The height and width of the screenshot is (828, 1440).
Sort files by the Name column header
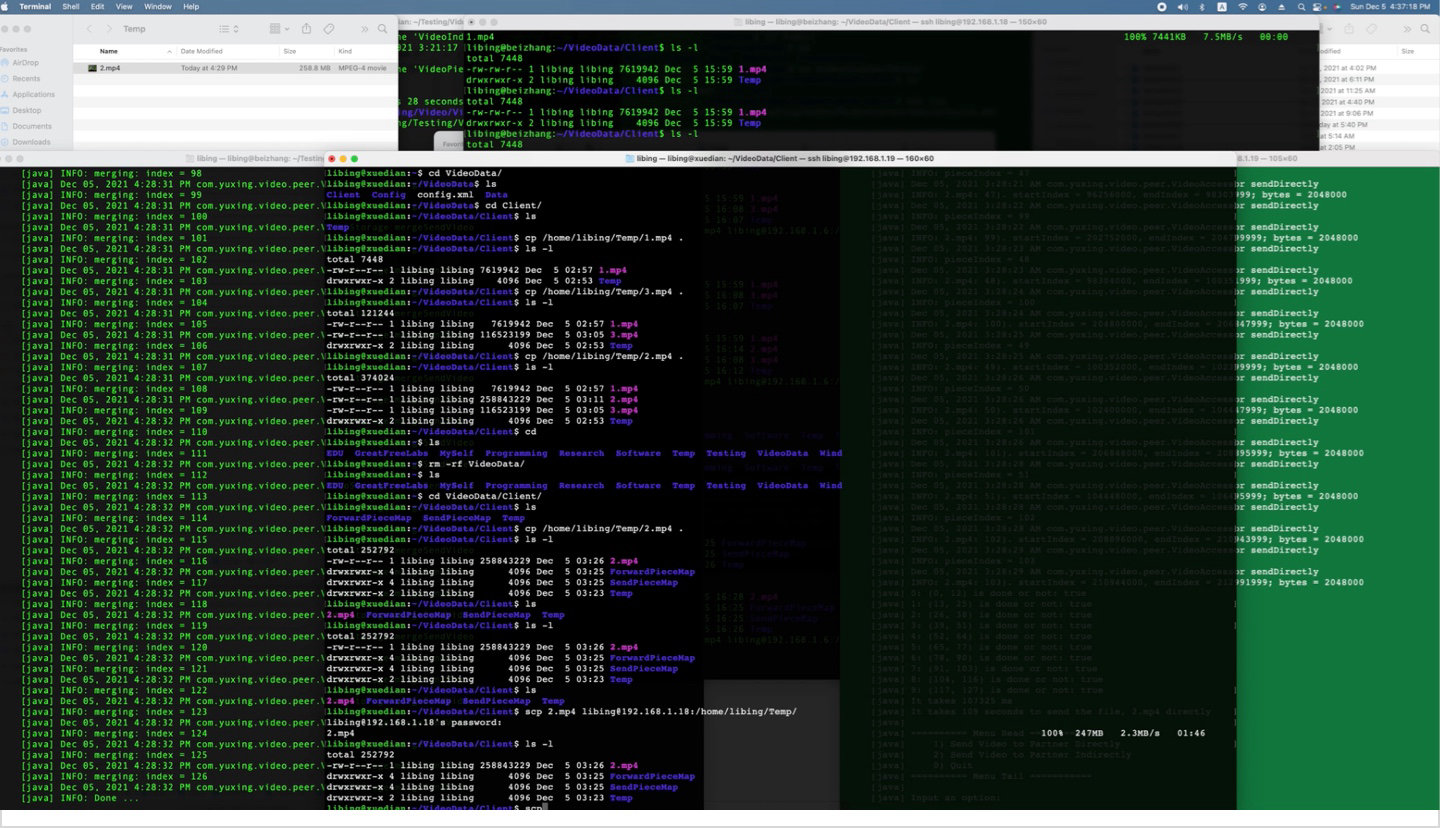coord(108,51)
